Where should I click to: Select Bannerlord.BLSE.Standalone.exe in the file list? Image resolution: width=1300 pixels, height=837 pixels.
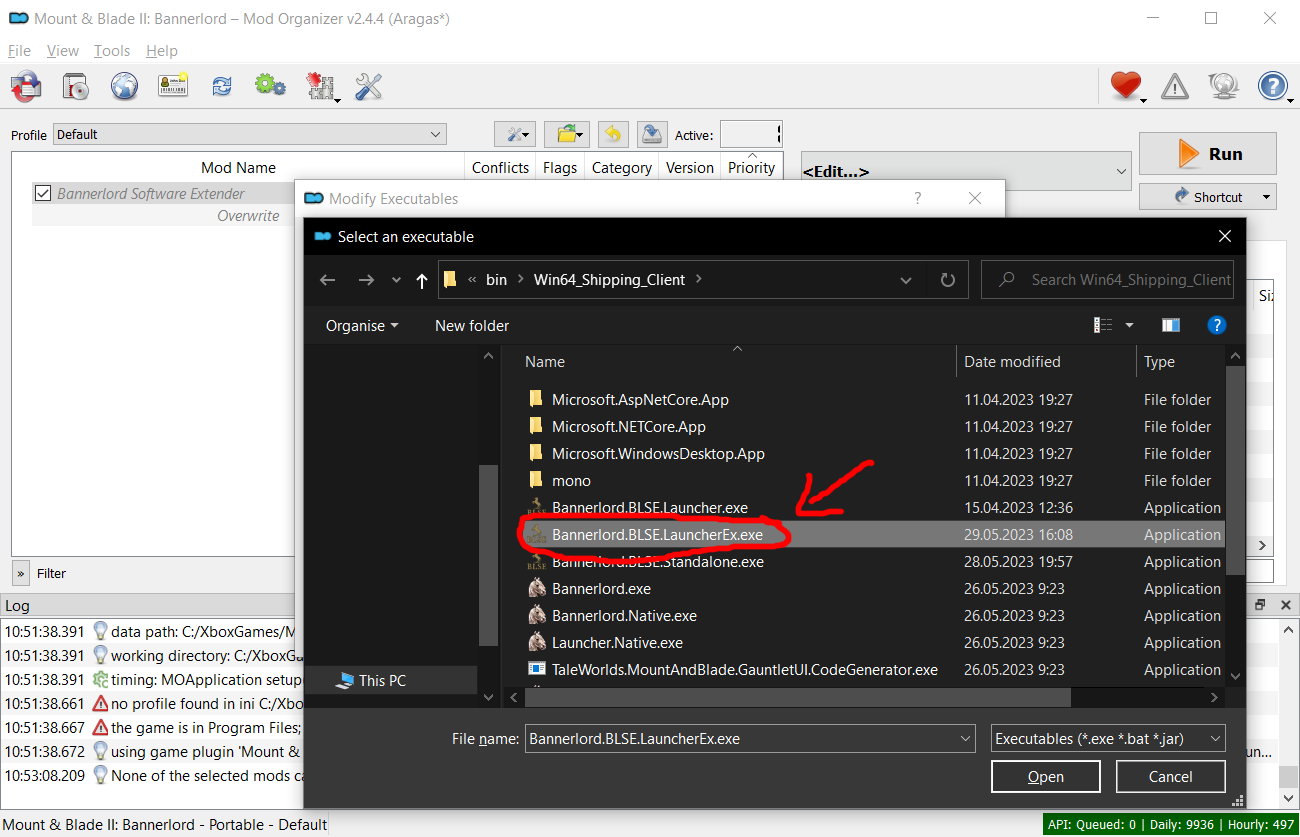point(657,562)
